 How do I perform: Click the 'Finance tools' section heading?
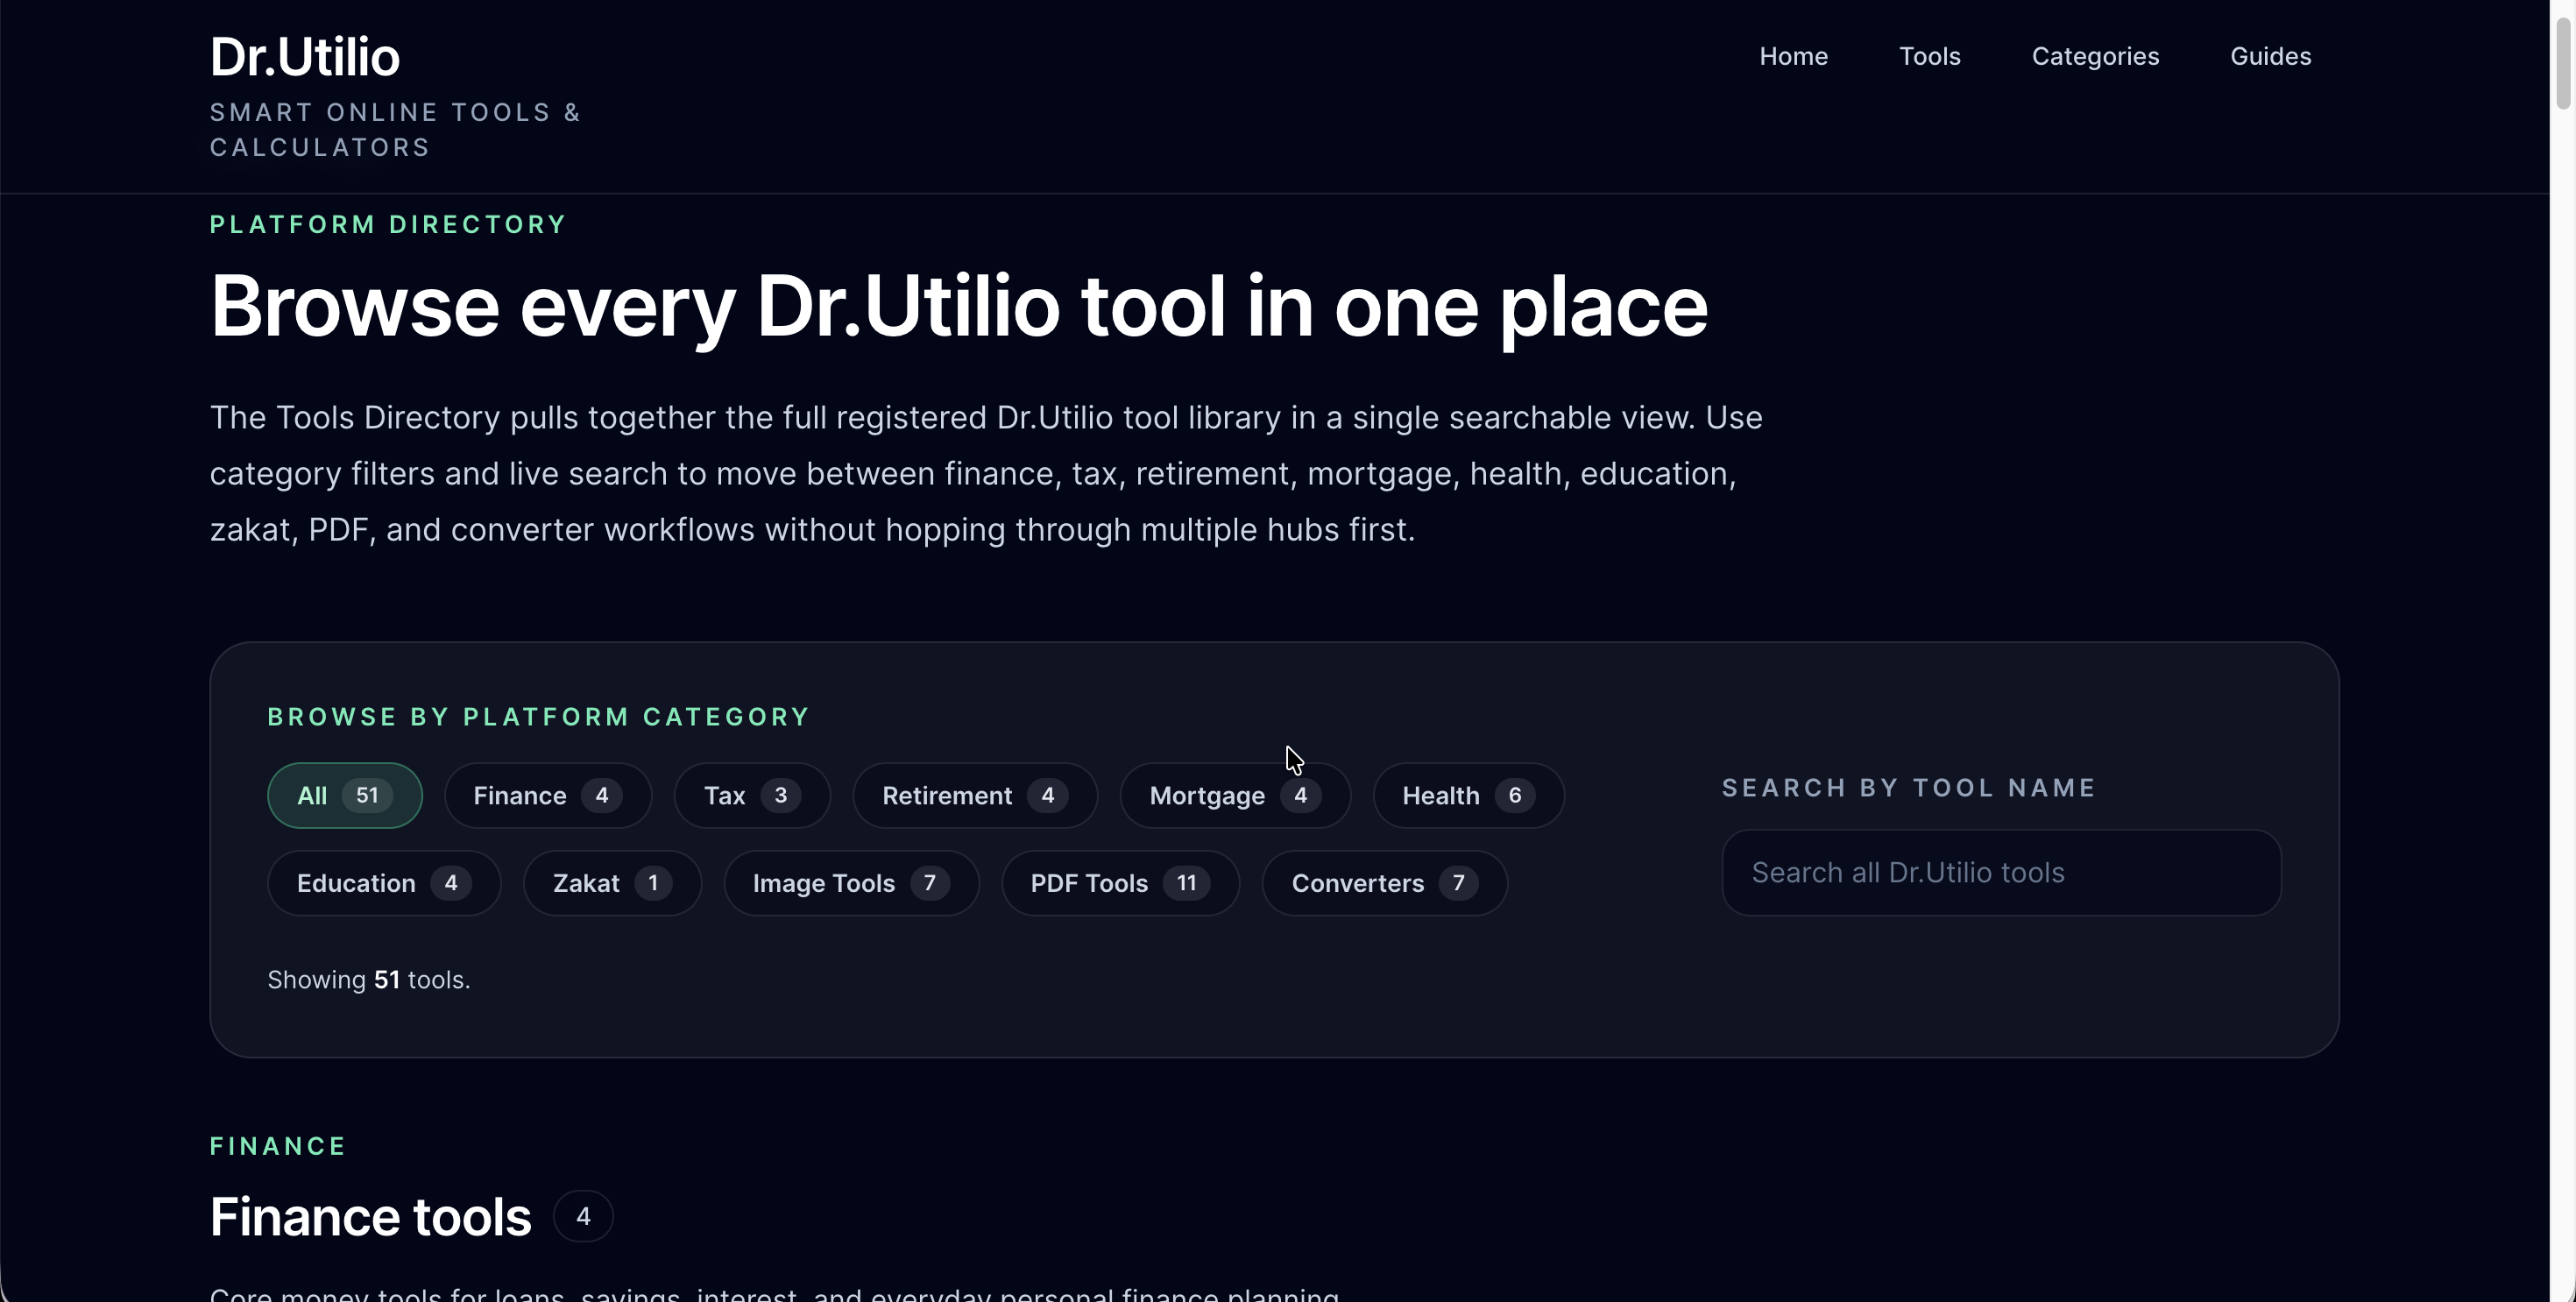[370, 1216]
